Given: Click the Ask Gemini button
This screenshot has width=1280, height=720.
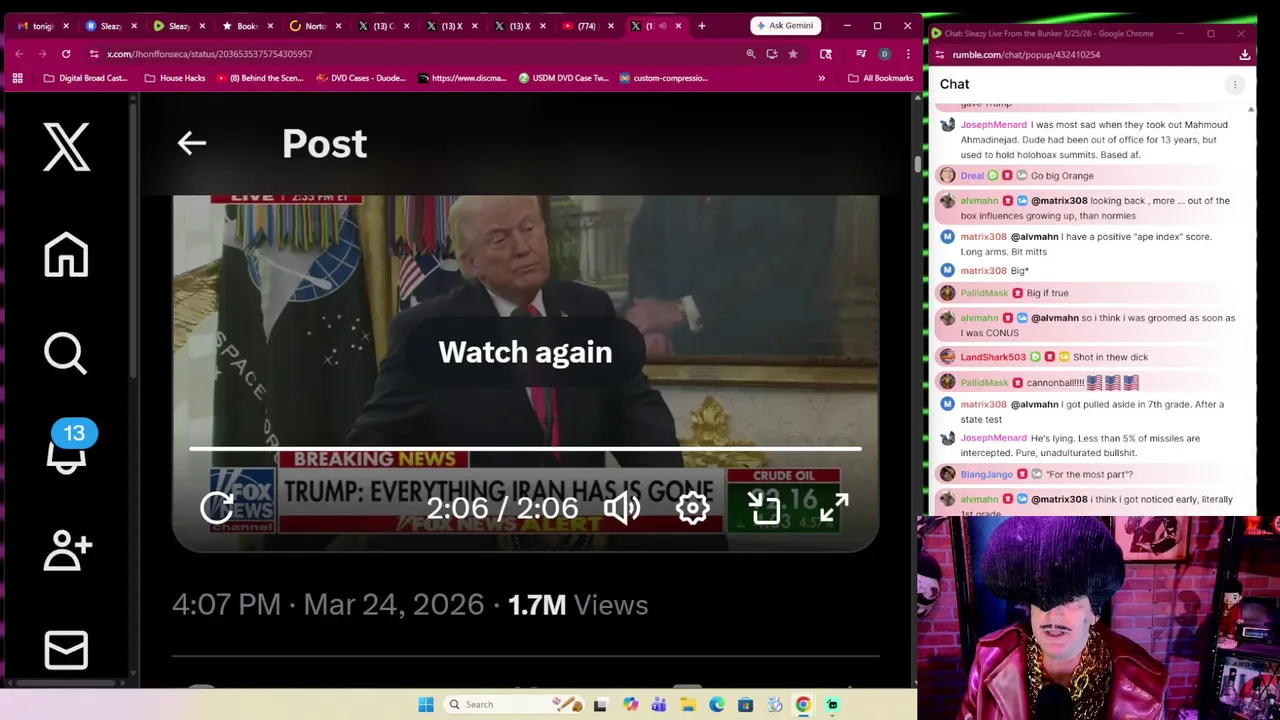Looking at the screenshot, I should (x=786, y=26).
